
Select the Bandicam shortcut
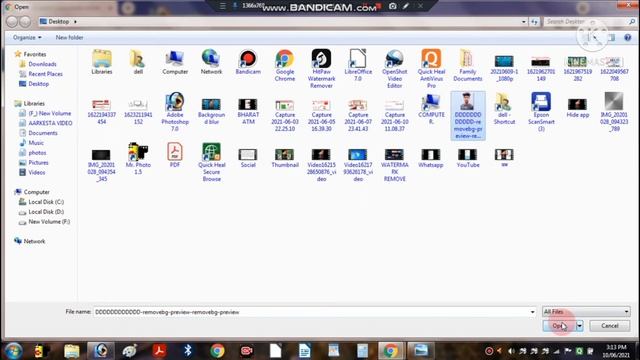(248, 62)
